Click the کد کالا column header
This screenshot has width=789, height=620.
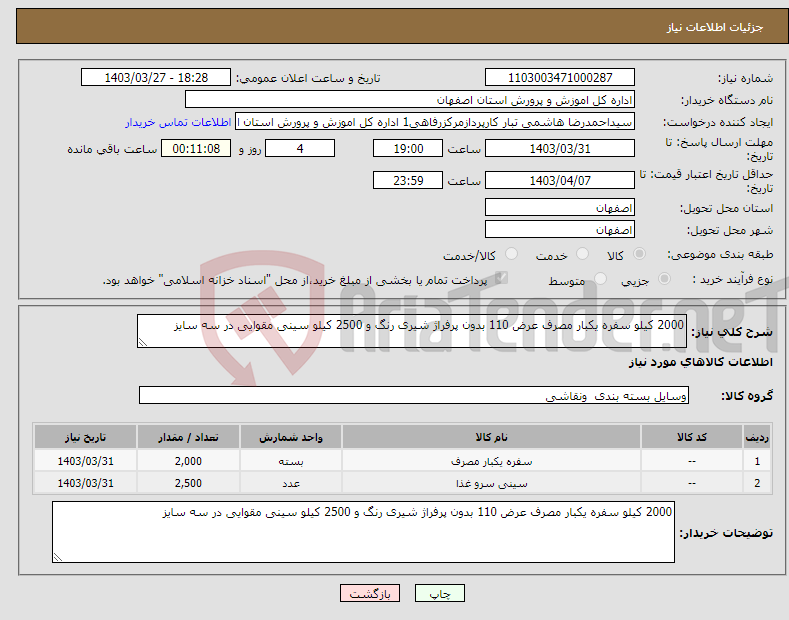(692, 437)
